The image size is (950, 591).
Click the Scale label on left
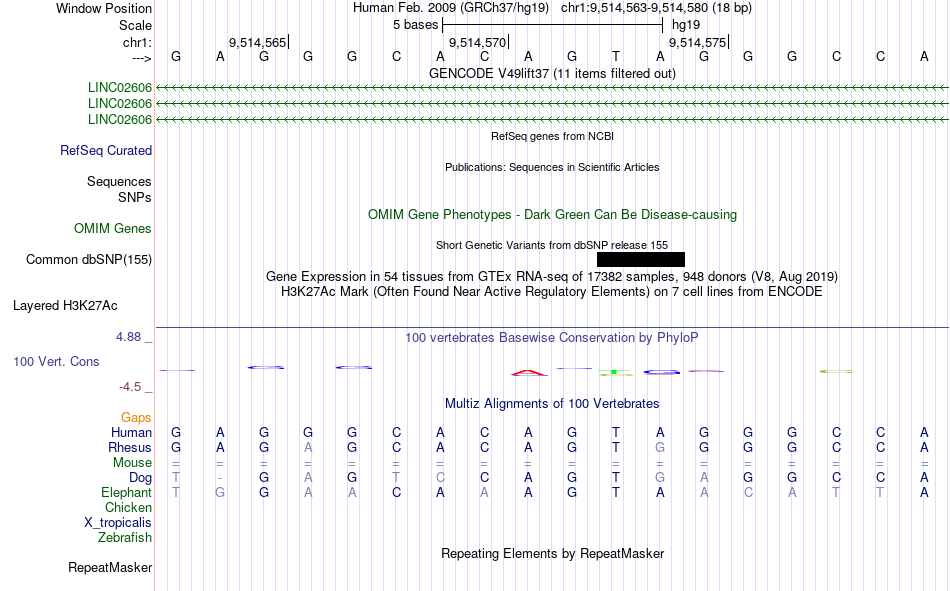click(x=135, y=25)
